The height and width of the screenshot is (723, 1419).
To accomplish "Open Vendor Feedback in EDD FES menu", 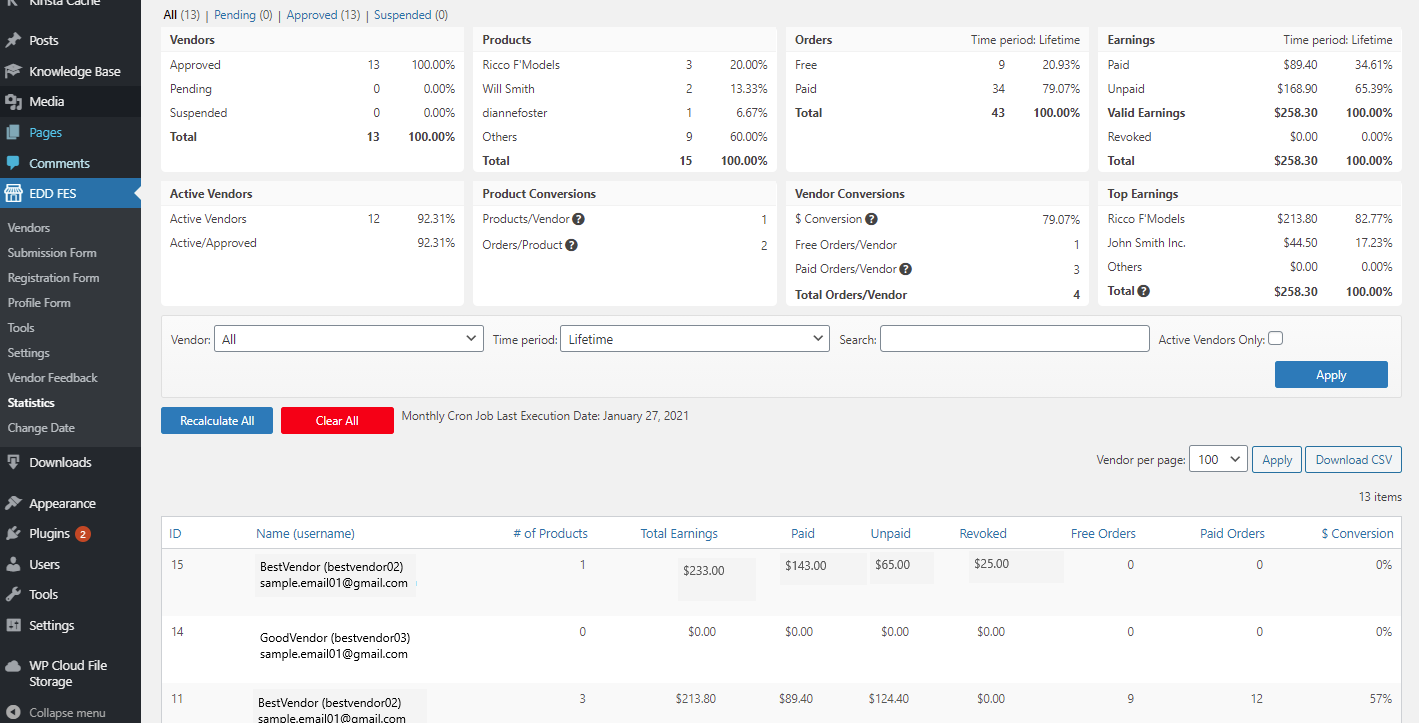I will click(x=53, y=378).
